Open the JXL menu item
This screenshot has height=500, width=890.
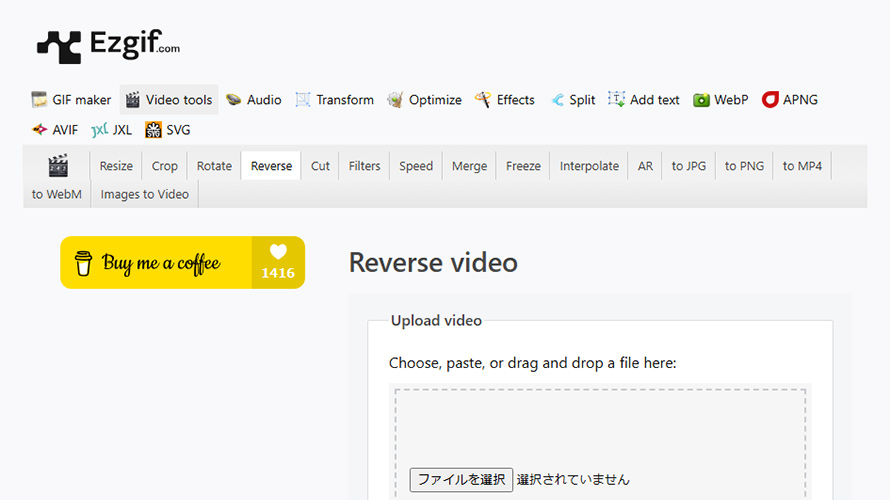click(112, 130)
